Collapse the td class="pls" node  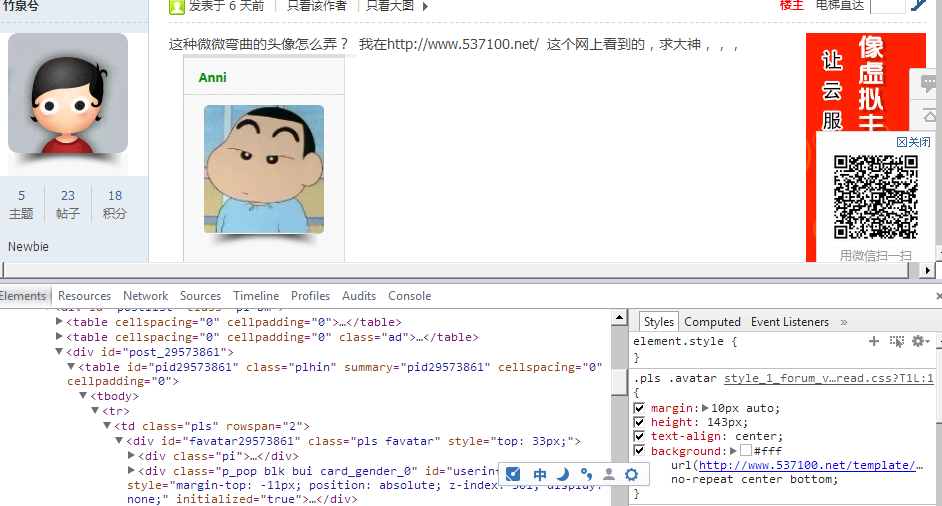pyautogui.click(x=107, y=426)
